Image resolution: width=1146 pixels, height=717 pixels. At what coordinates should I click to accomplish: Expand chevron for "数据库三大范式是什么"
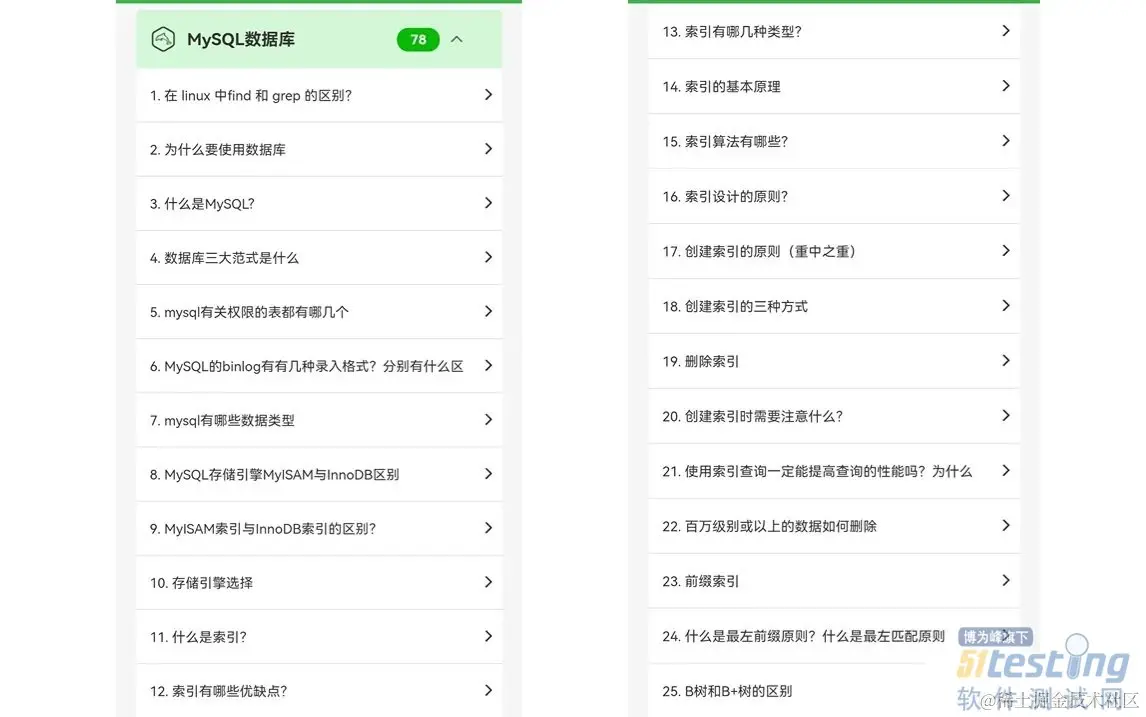tap(488, 257)
